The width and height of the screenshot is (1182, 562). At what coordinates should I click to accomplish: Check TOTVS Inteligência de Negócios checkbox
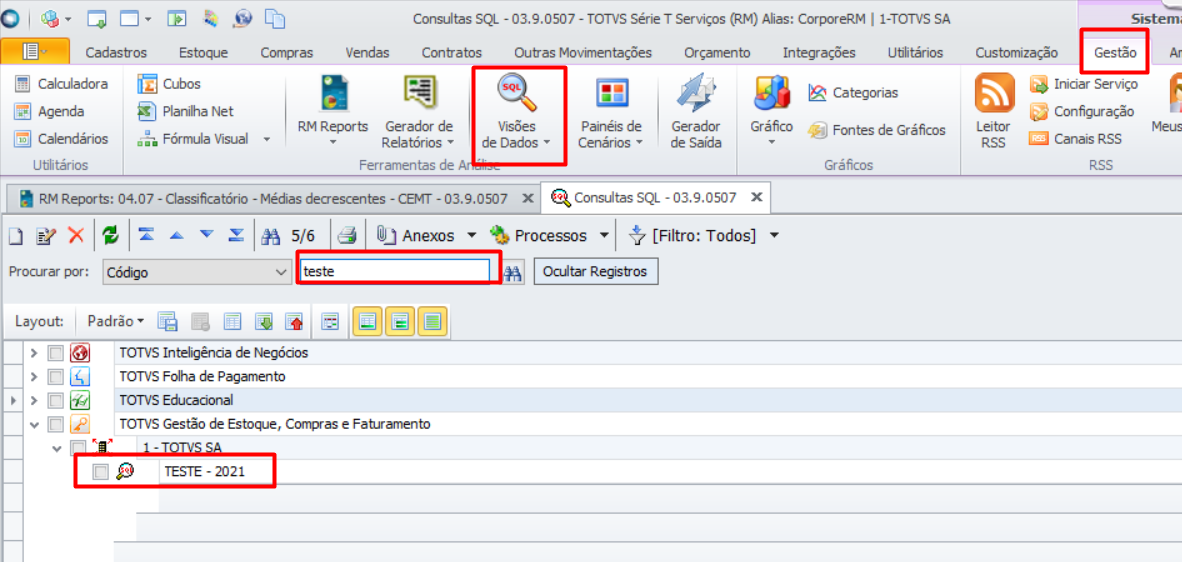pos(56,353)
